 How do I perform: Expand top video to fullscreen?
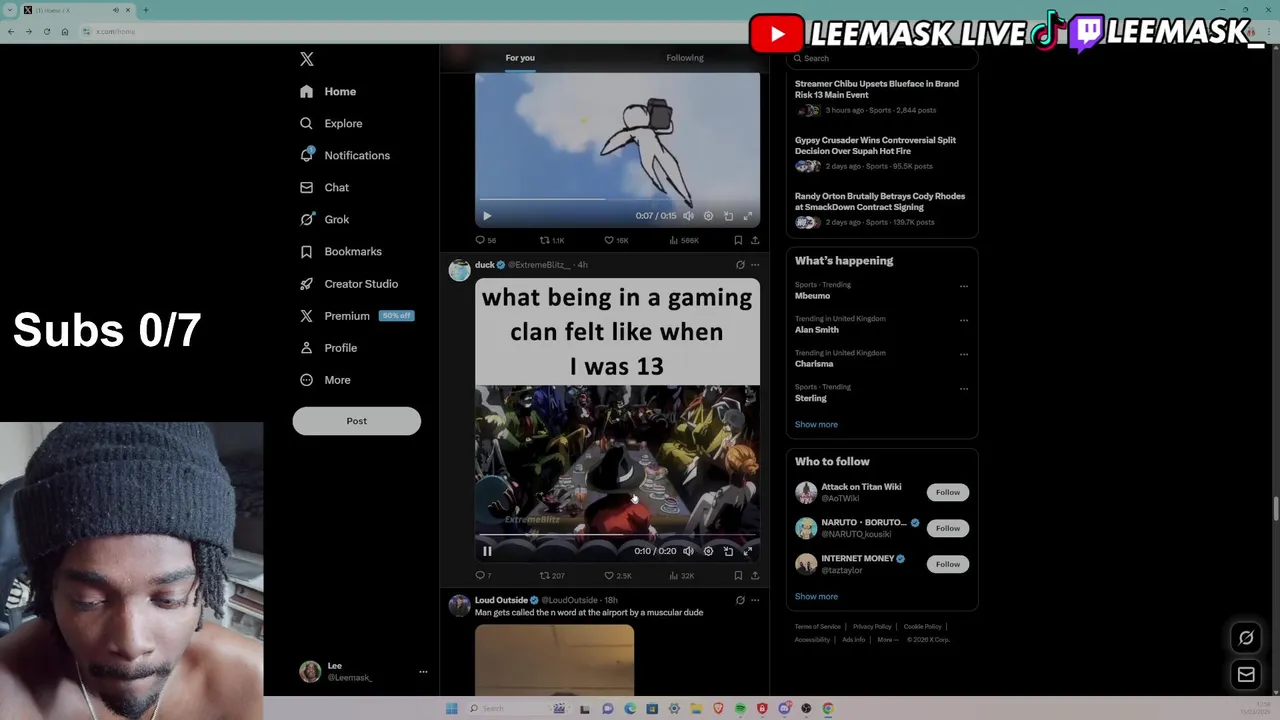pos(747,216)
